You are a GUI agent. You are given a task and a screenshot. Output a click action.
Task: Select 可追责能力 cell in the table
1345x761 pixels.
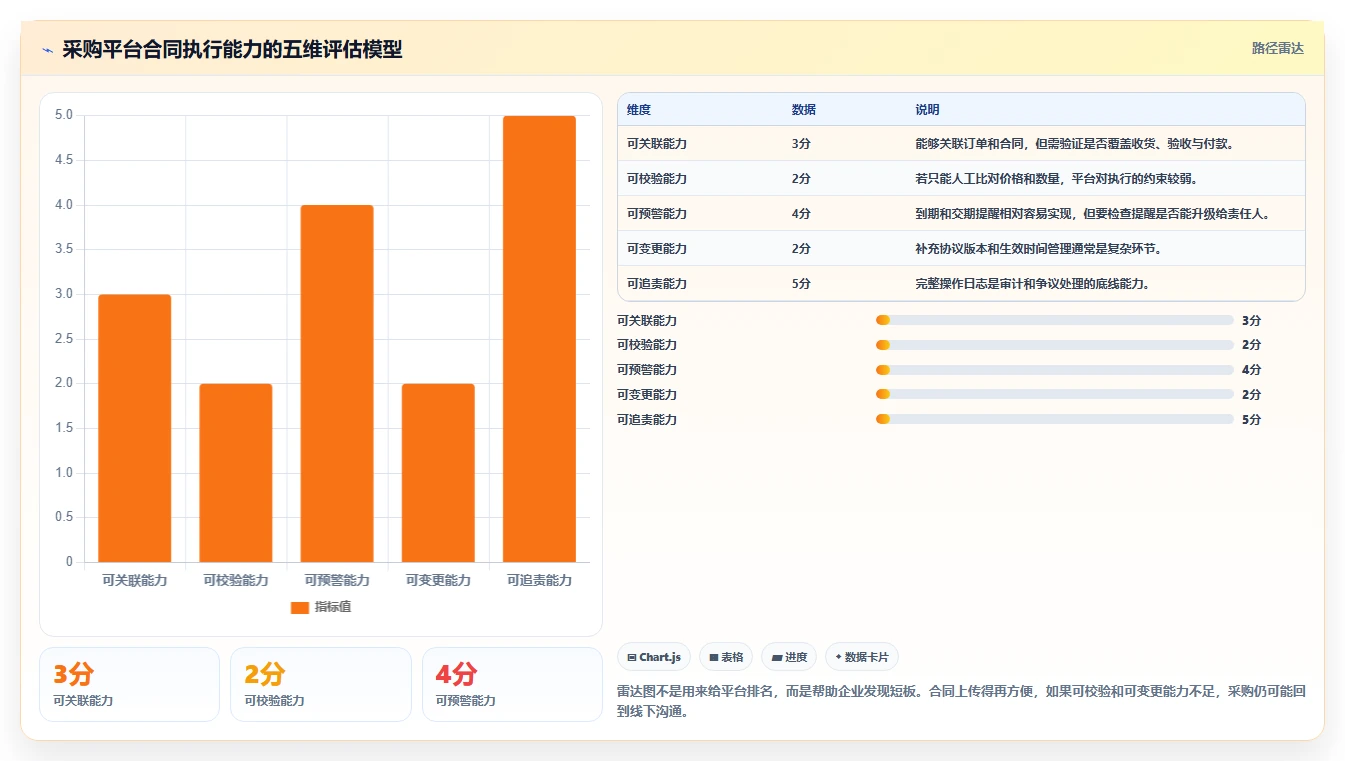point(657,284)
